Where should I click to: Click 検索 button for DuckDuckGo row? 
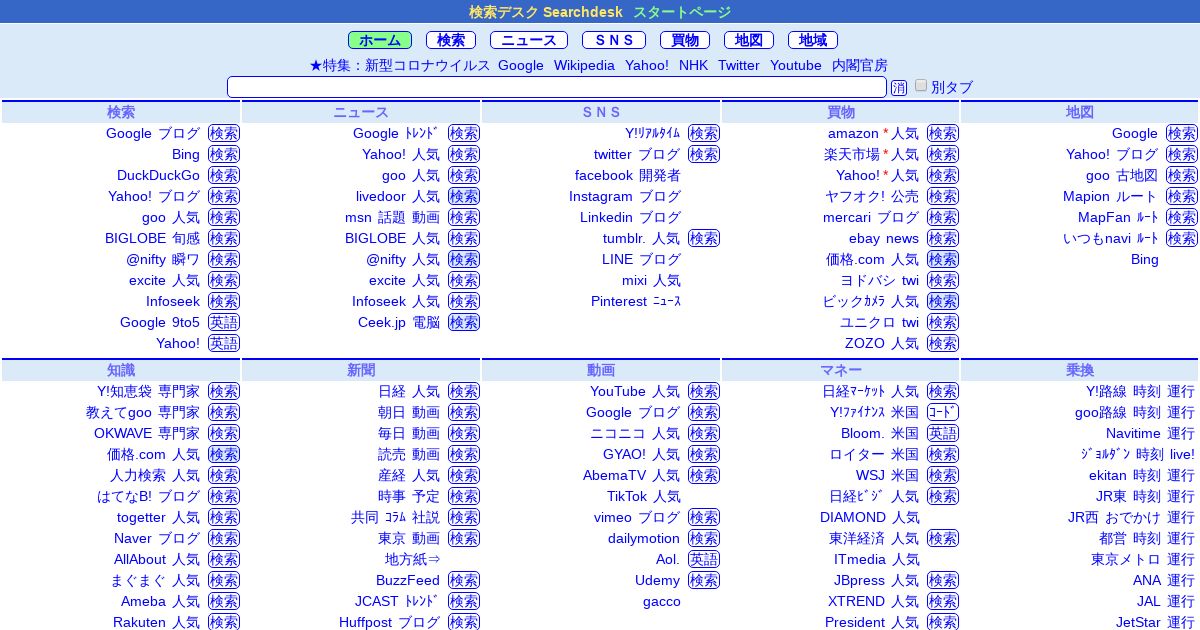pos(224,175)
